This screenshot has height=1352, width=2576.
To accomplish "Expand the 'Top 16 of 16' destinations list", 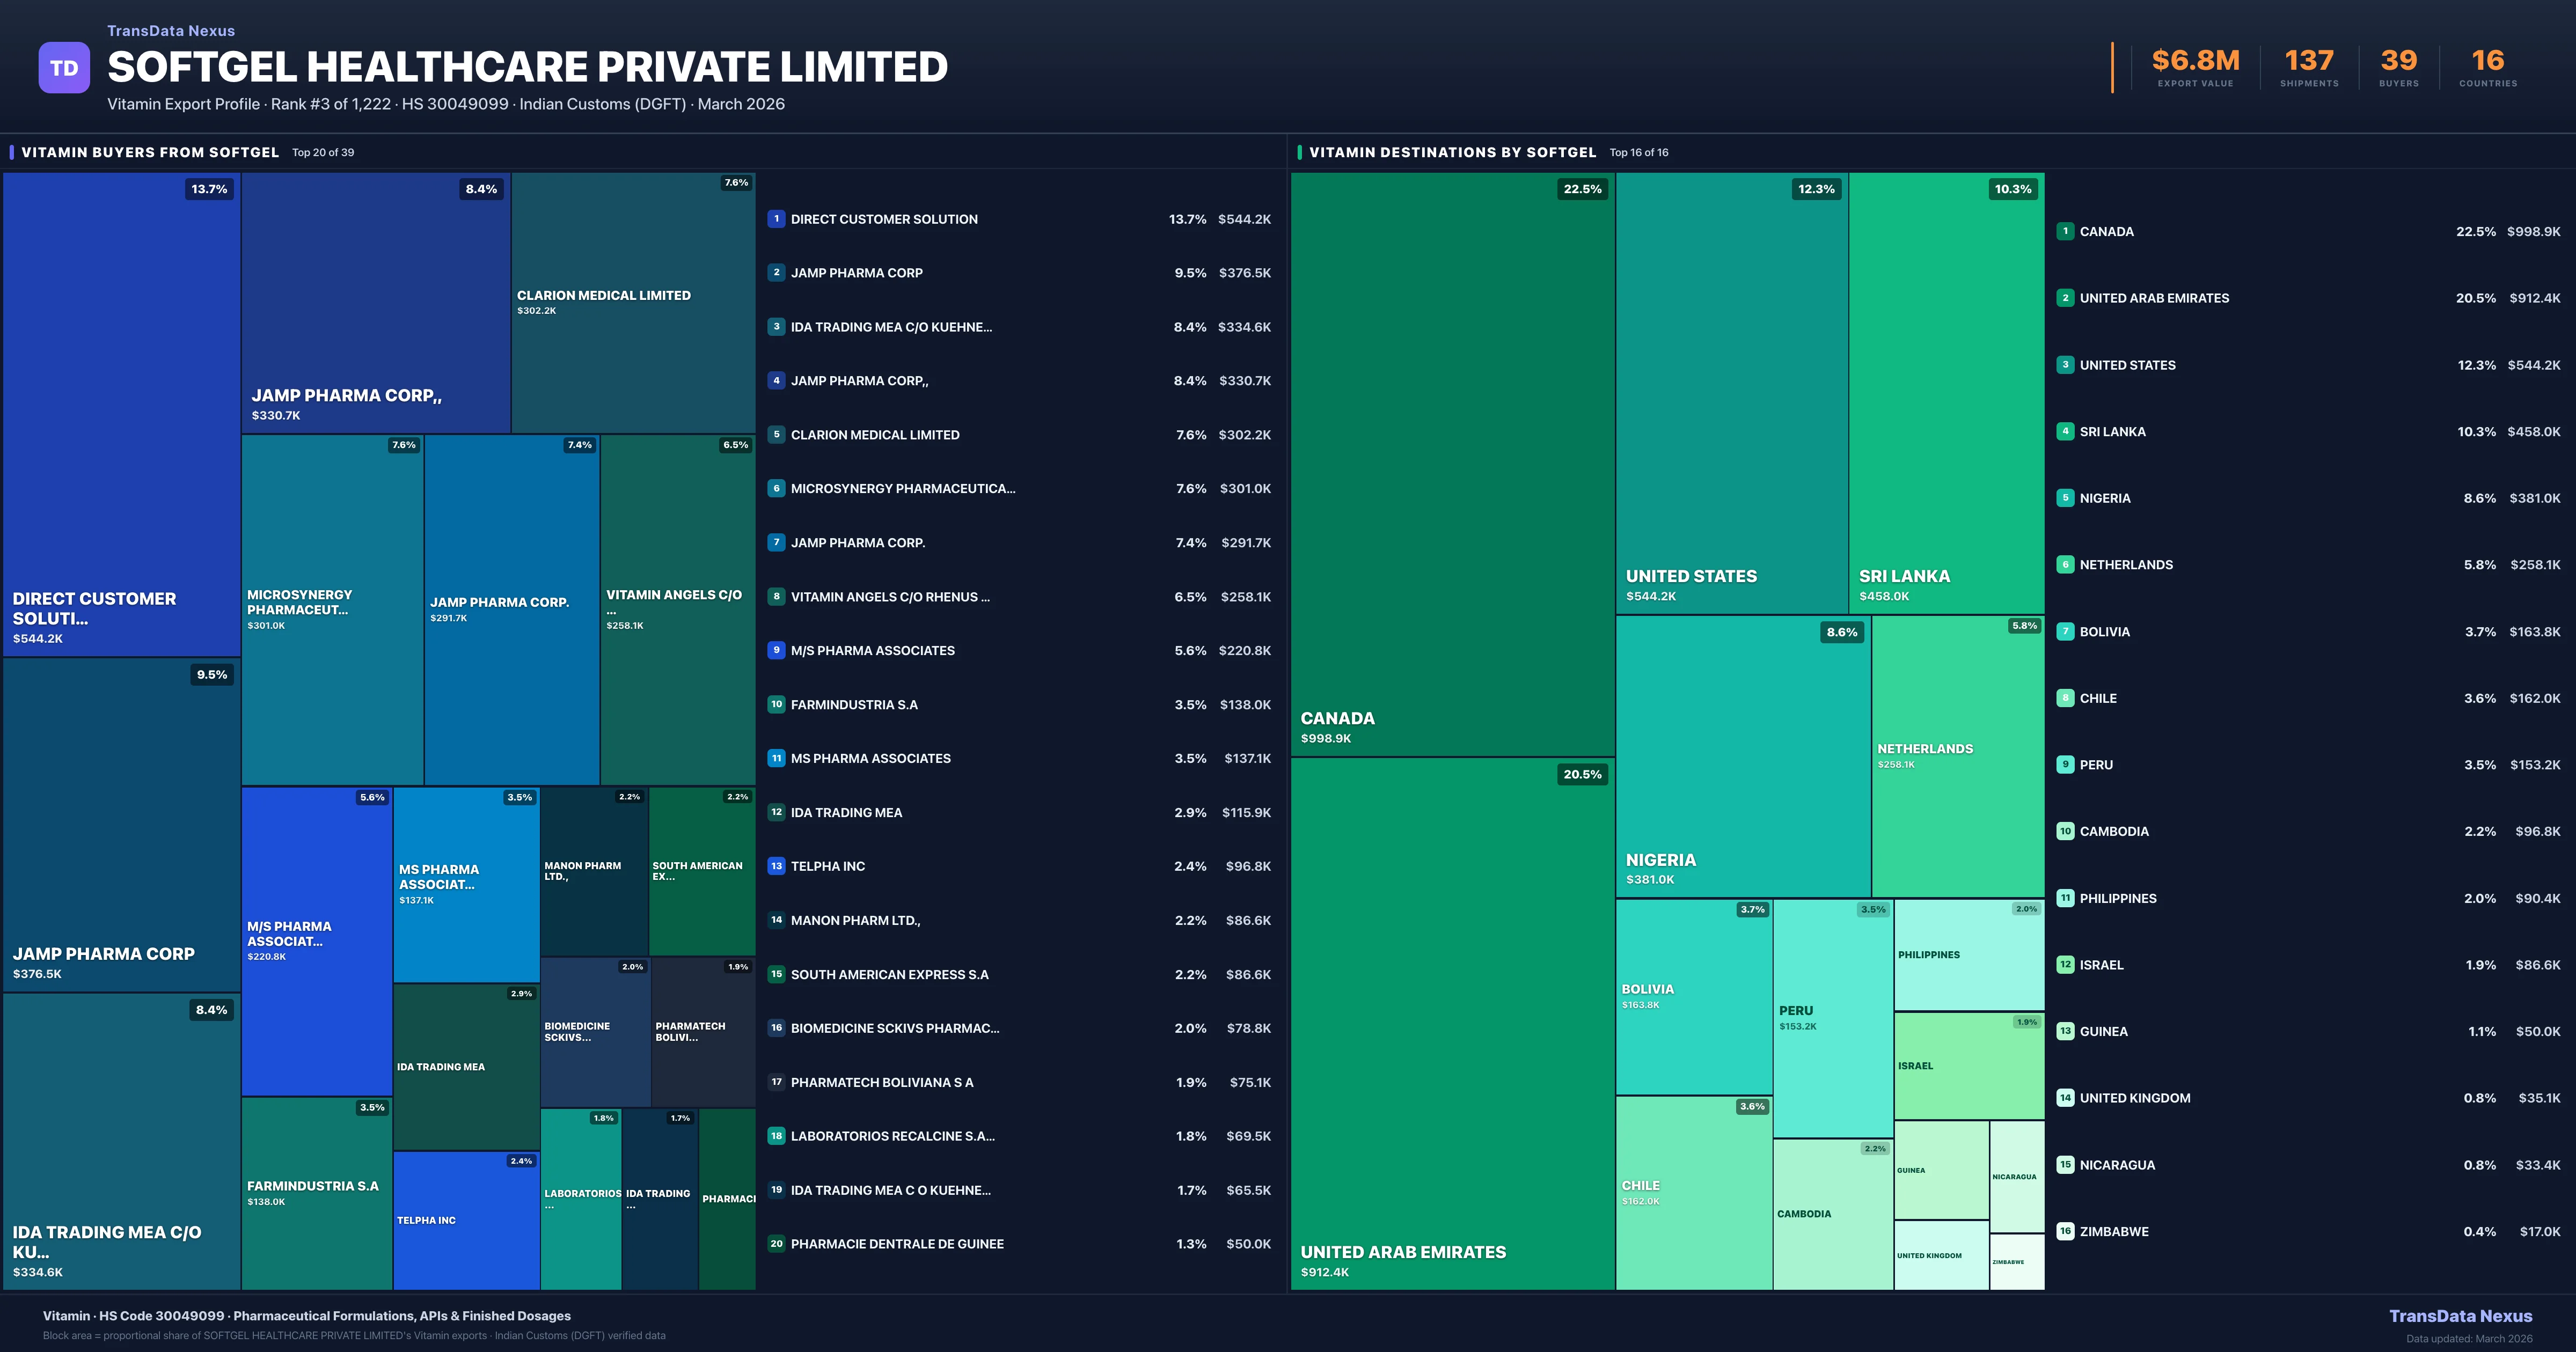I will pyautogui.click(x=1638, y=152).
